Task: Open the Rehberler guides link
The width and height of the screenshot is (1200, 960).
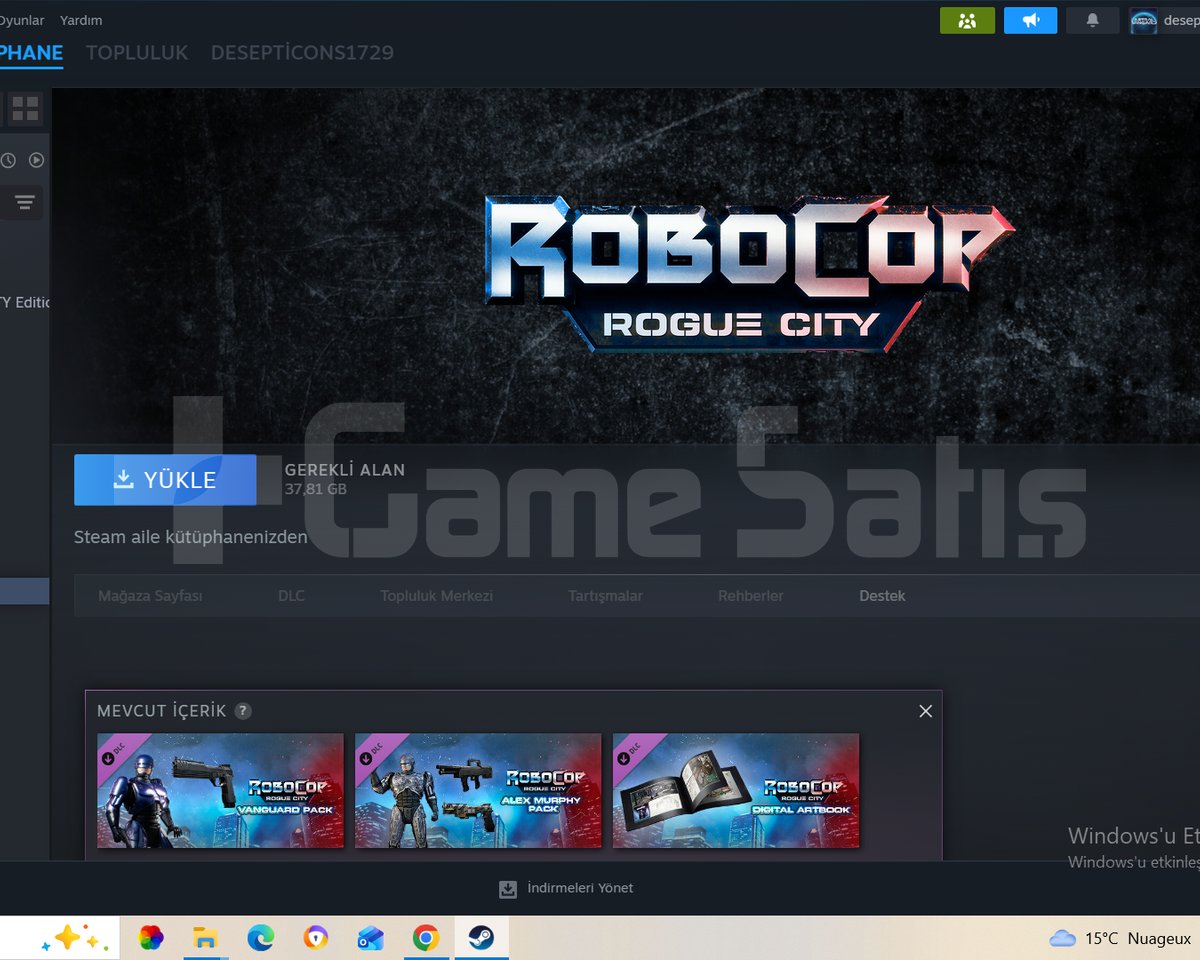Action: pyautogui.click(x=750, y=596)
